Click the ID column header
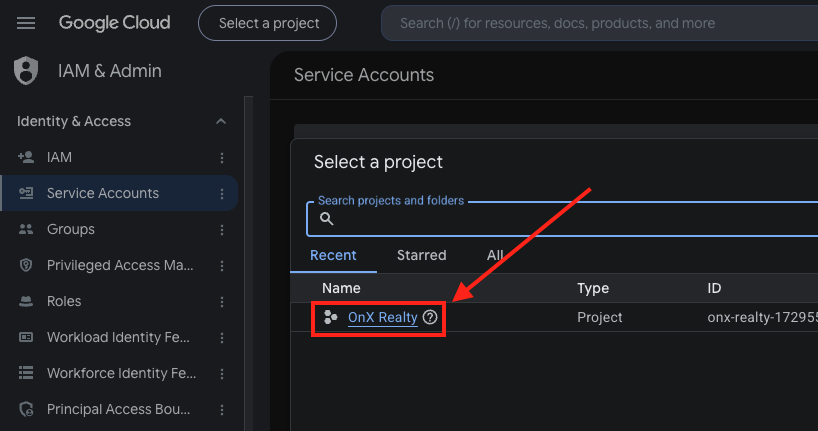Image resolution: width=818 pixels, height=431 pixels. [714, 288]
